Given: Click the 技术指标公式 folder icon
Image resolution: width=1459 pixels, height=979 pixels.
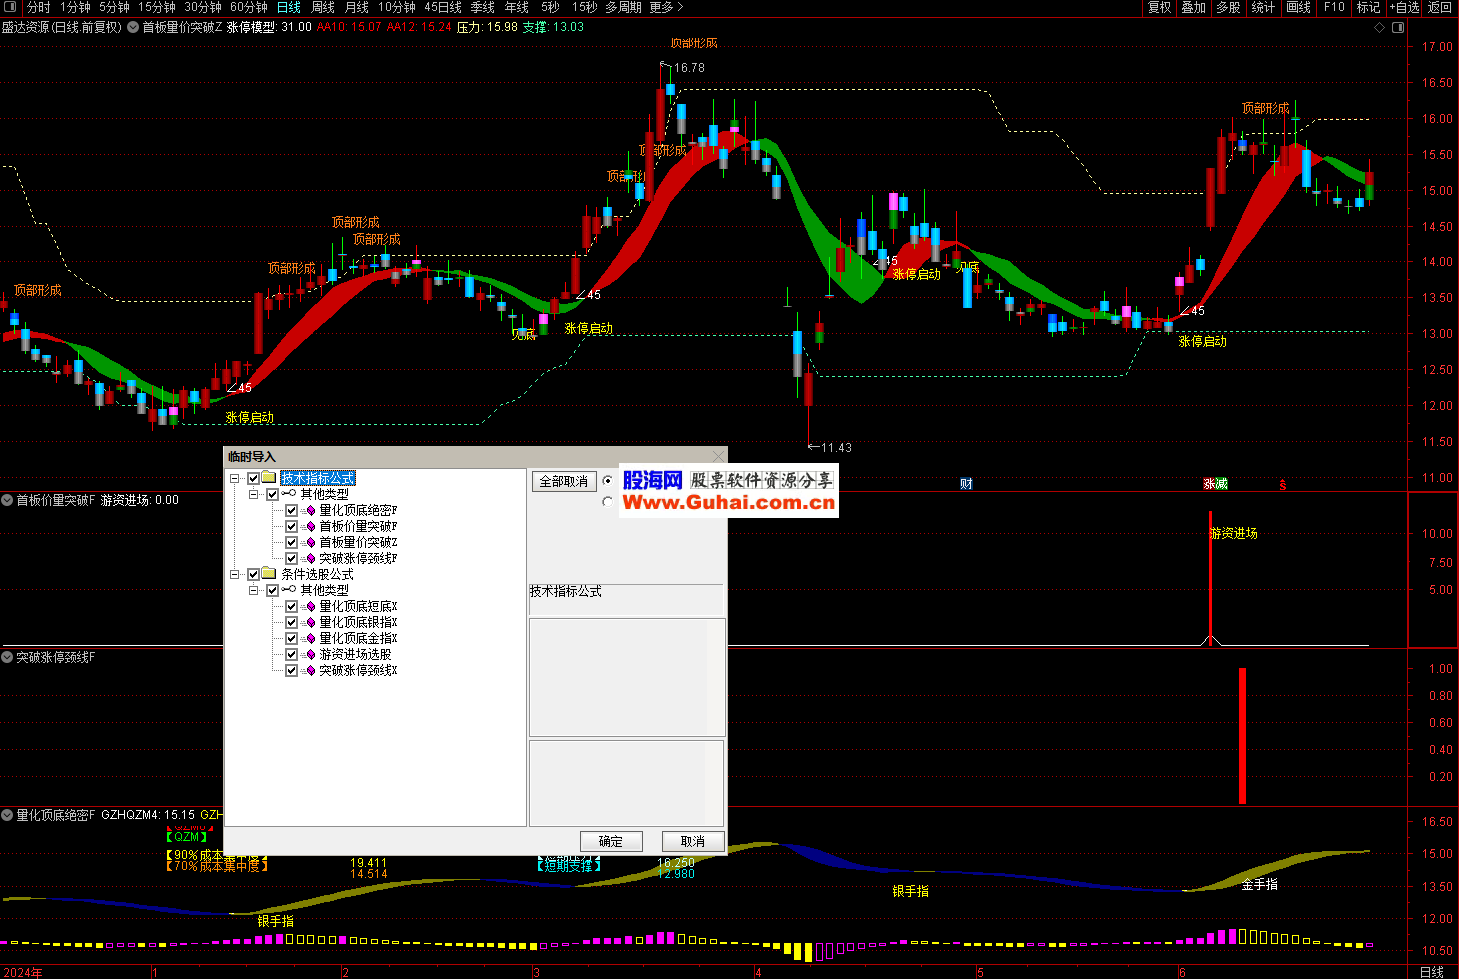Looking at the screenshot, I should [269, 478].
